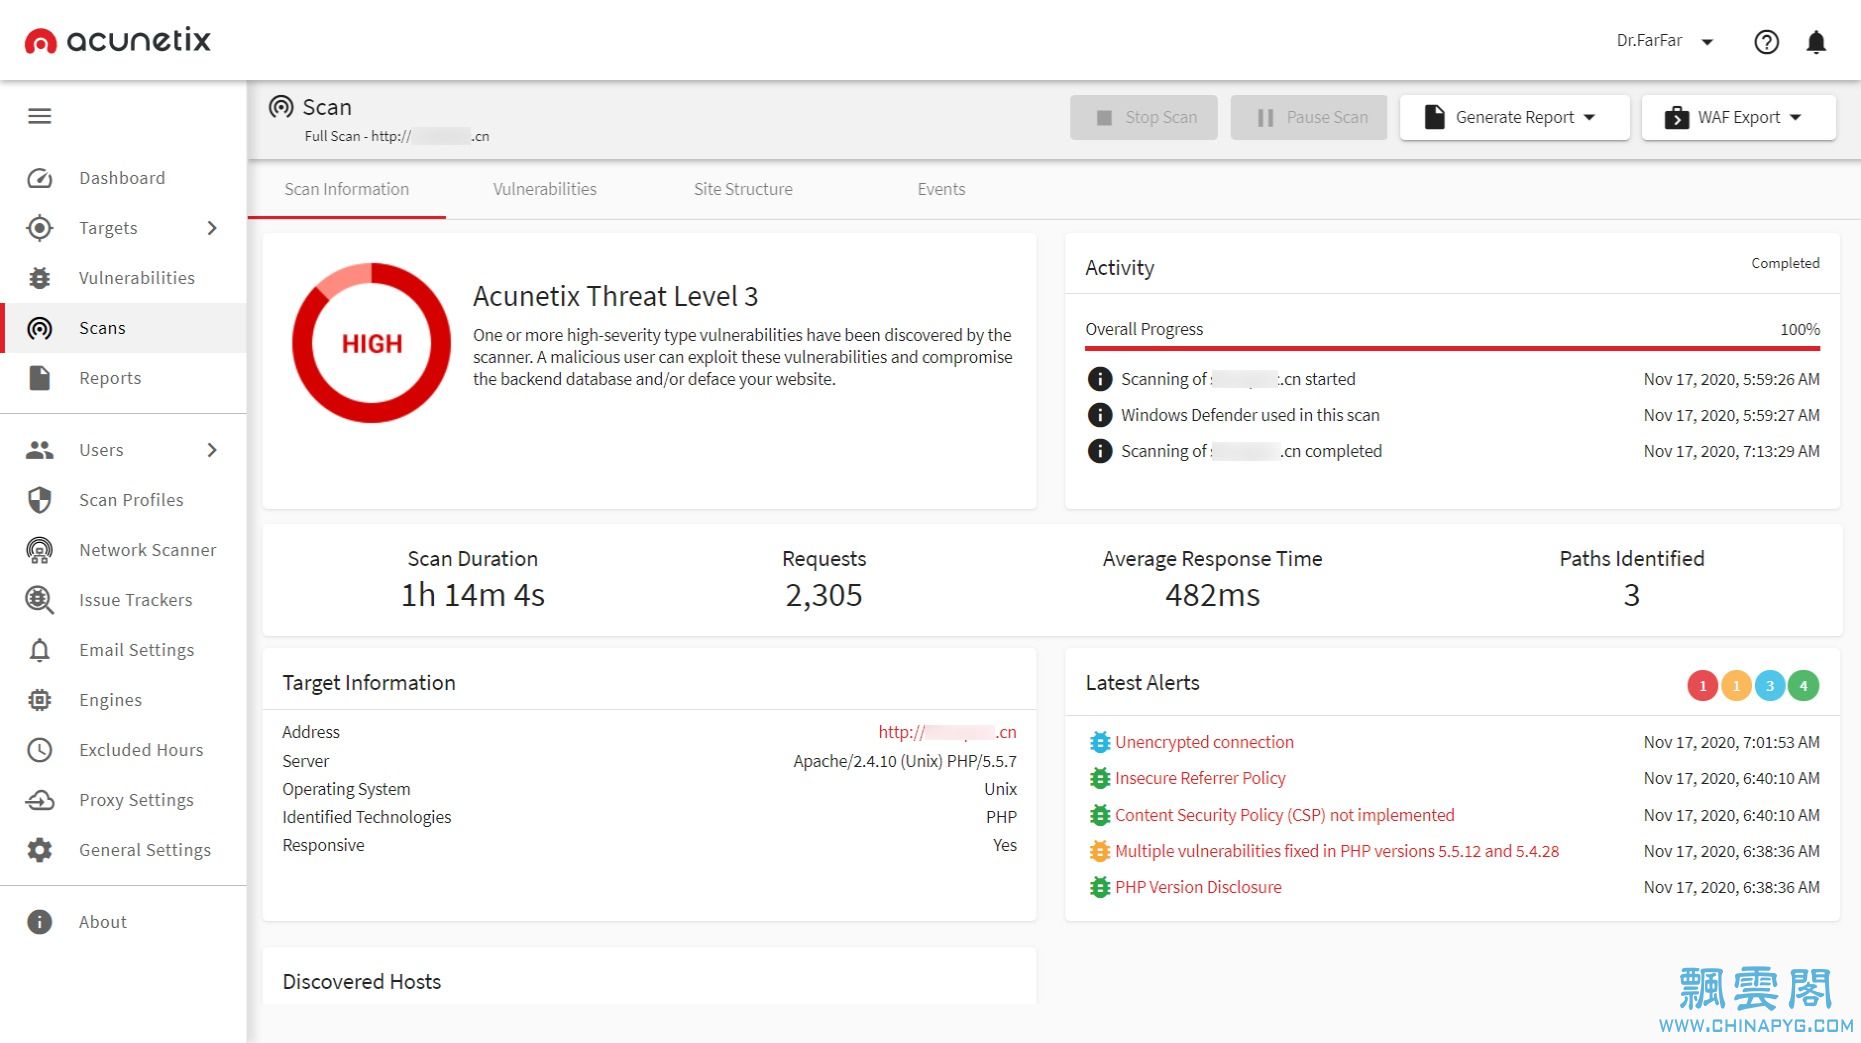
Task: Open the About info icon
Action: [40, 922]
